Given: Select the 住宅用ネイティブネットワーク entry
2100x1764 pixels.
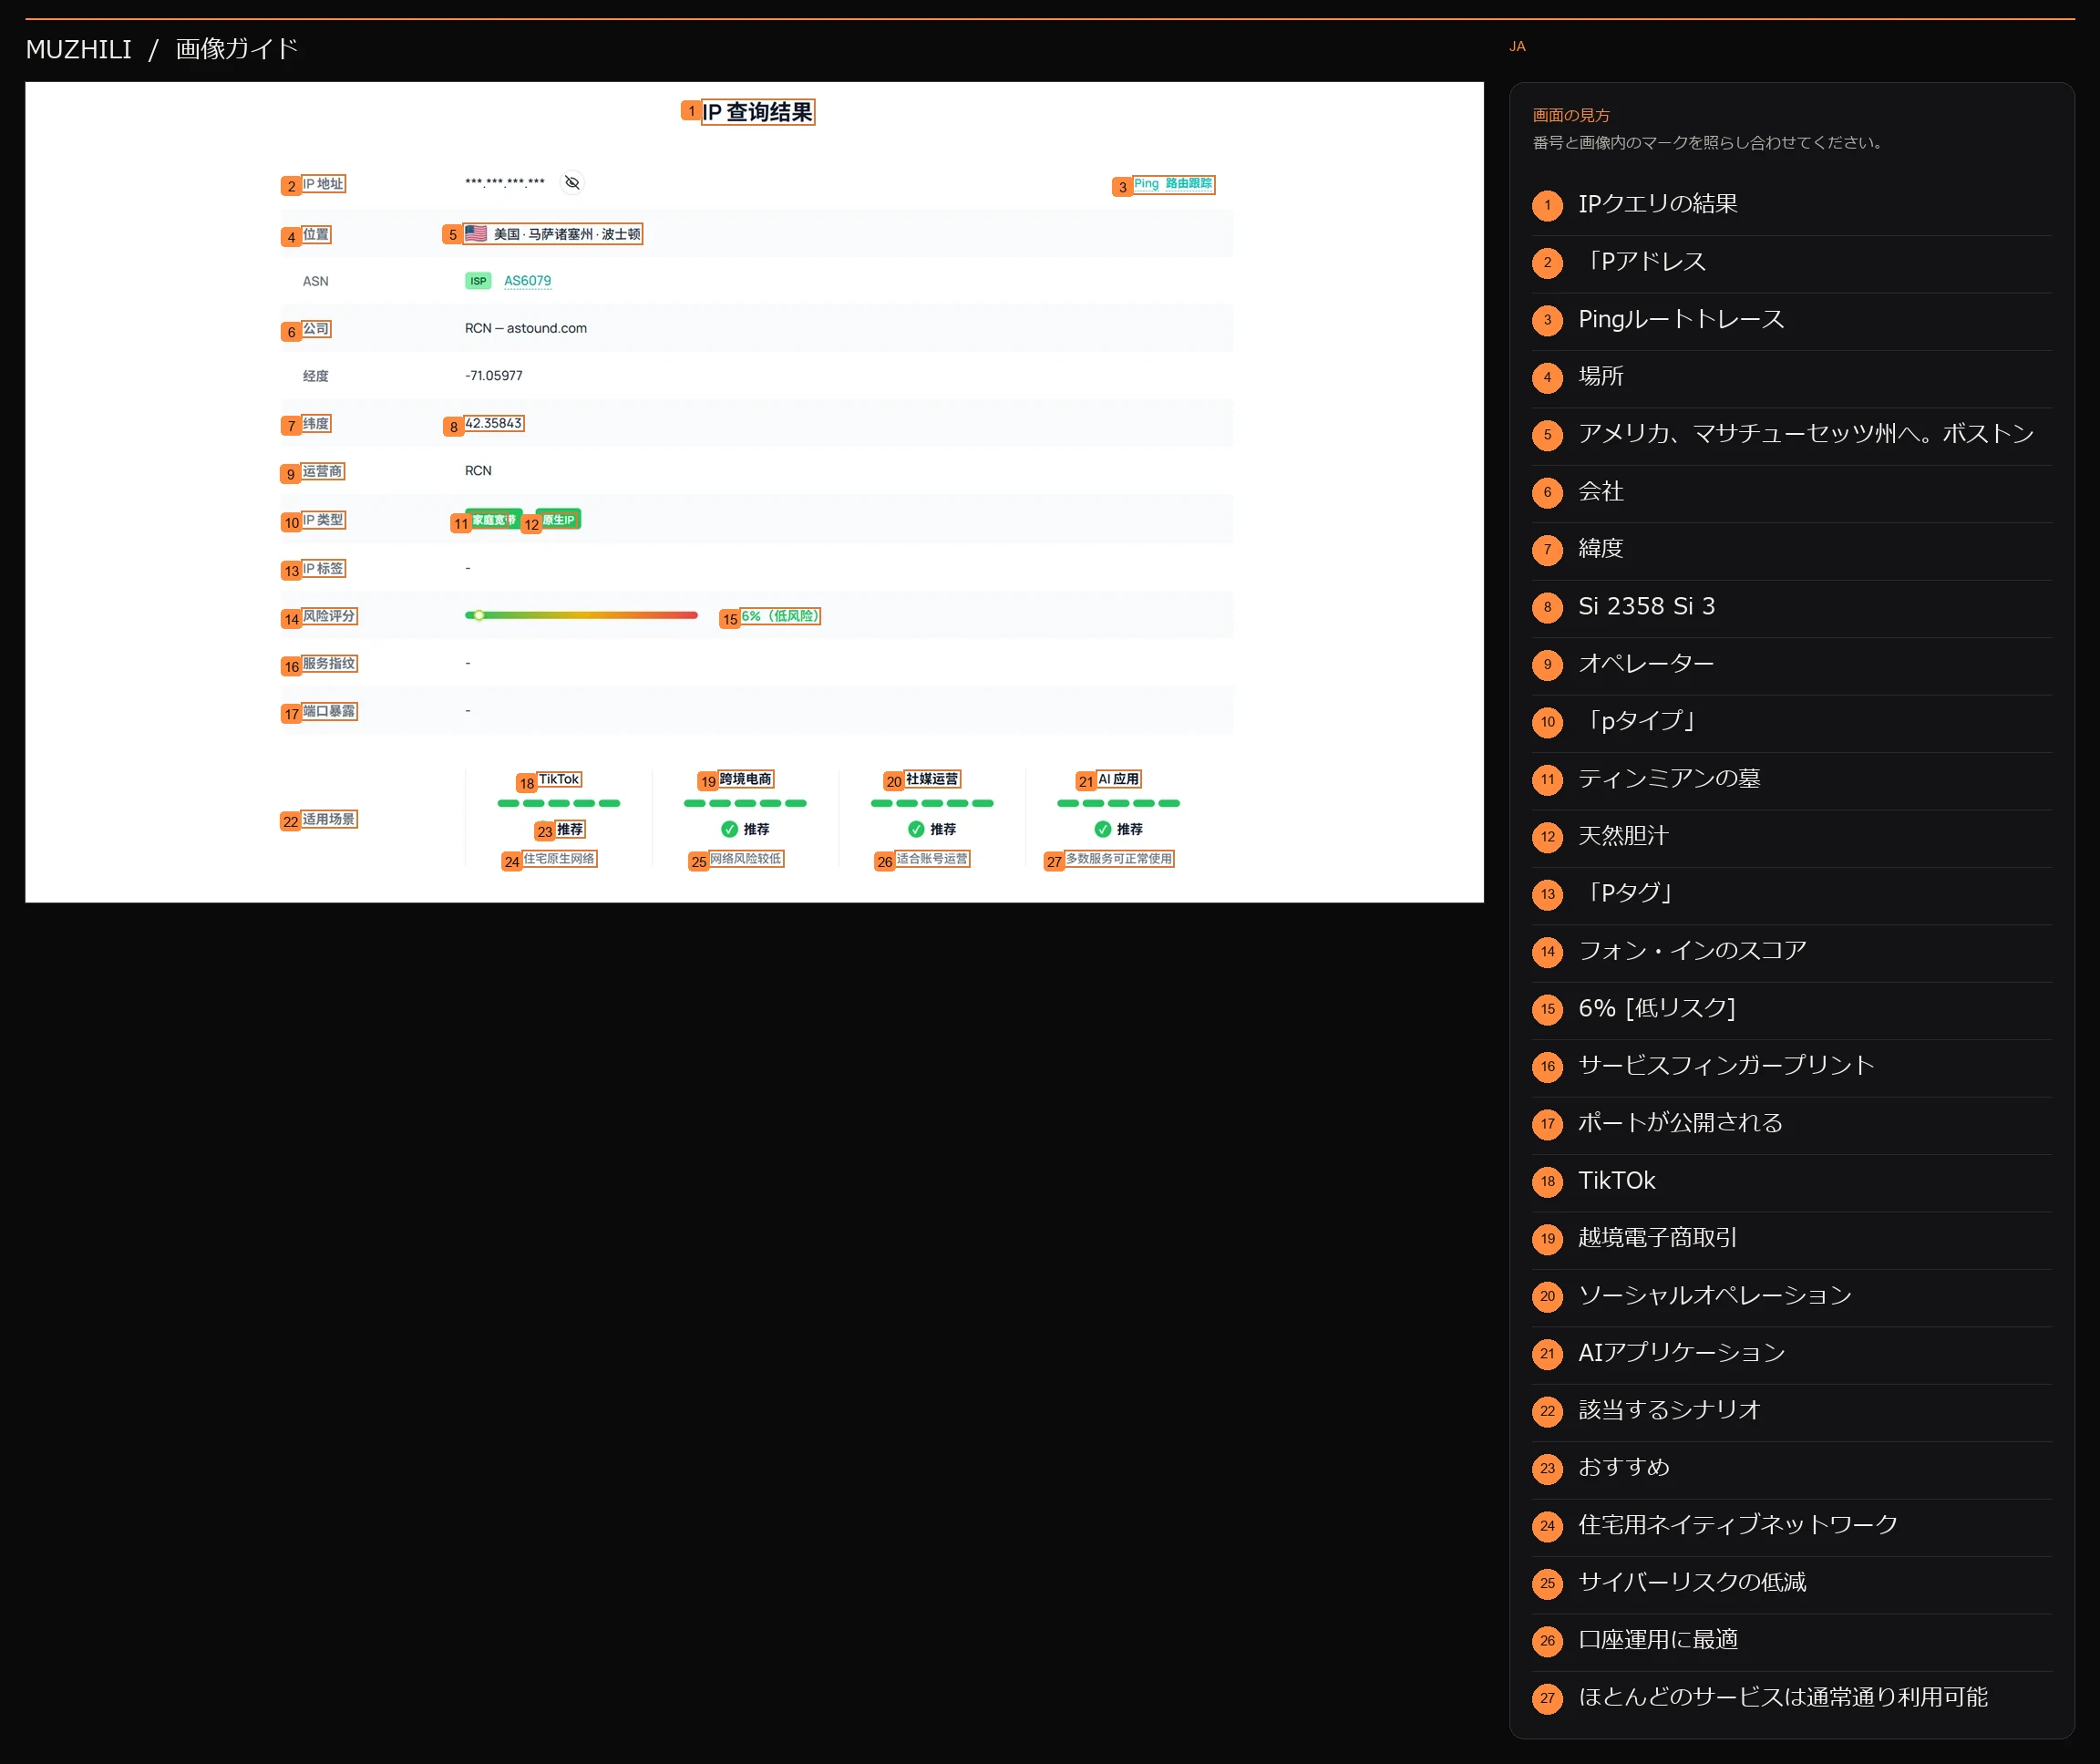Looking at the screenshot, I should [x=1791, y=1526].
